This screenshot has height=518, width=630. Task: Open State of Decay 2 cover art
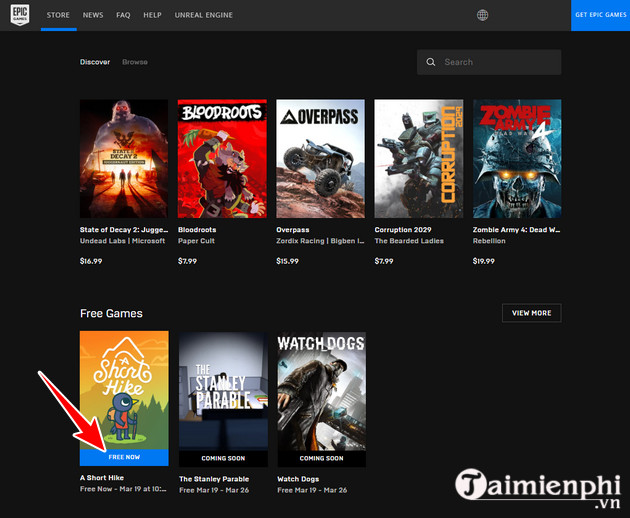124,159
